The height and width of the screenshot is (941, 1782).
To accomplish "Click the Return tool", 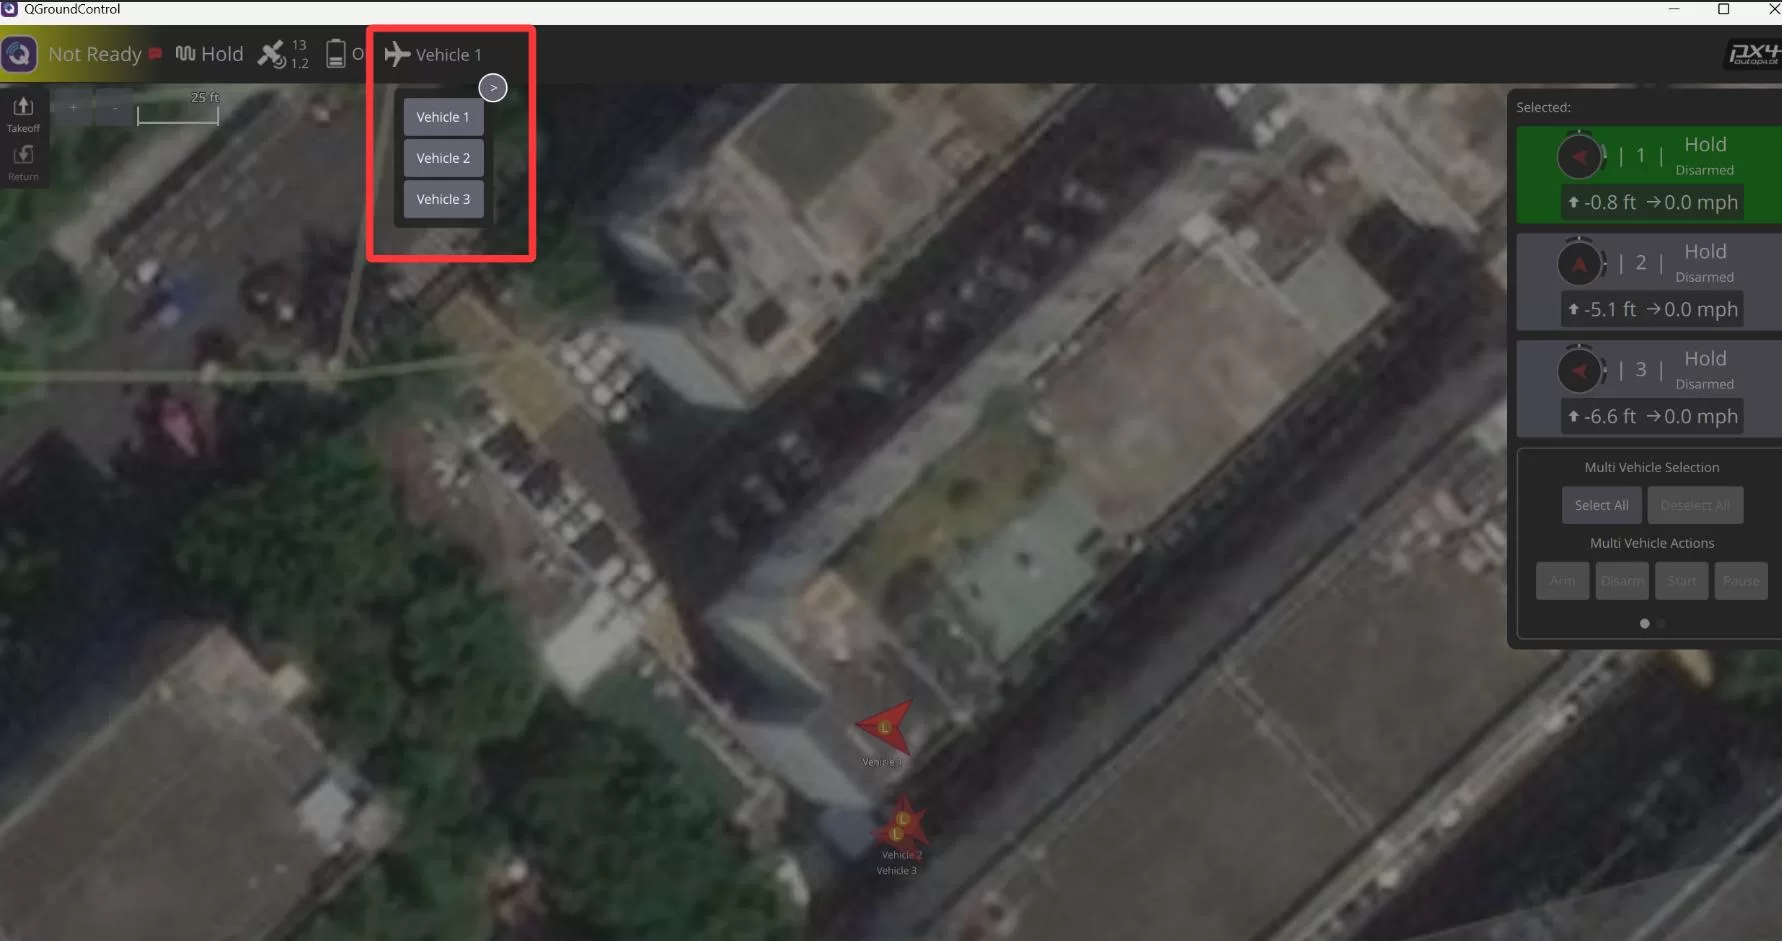I will tap(23, 163).
